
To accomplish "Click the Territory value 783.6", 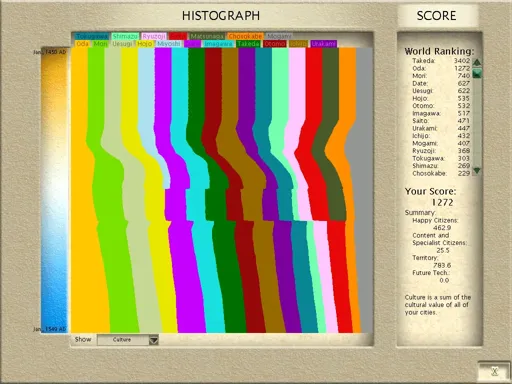I will click(x=442, y=265).
